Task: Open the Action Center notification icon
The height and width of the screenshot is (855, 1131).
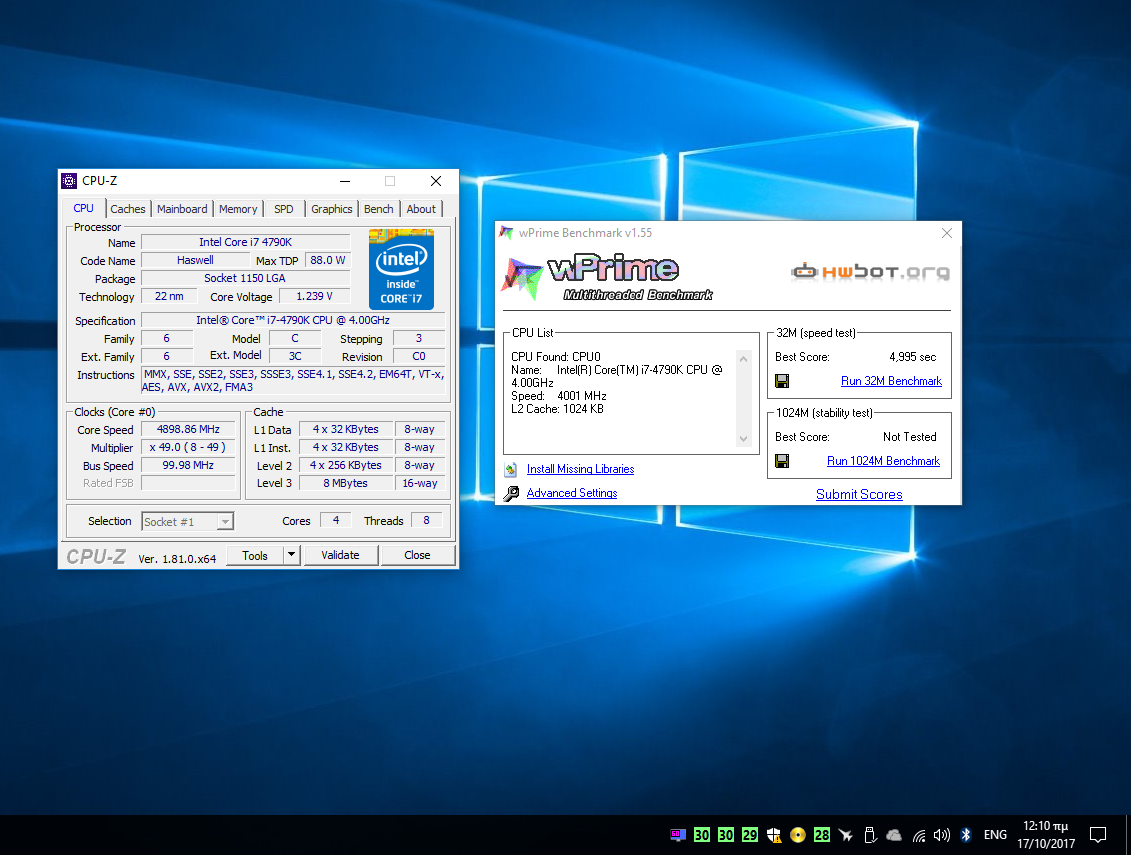Action: tap(1098, 835)
